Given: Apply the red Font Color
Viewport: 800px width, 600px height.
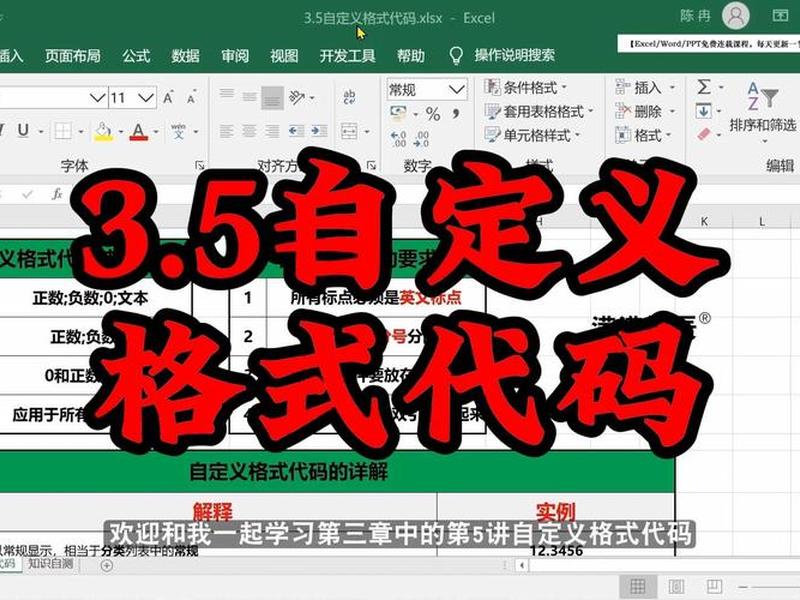Looking at the screenshot, I should coord(138,132).
